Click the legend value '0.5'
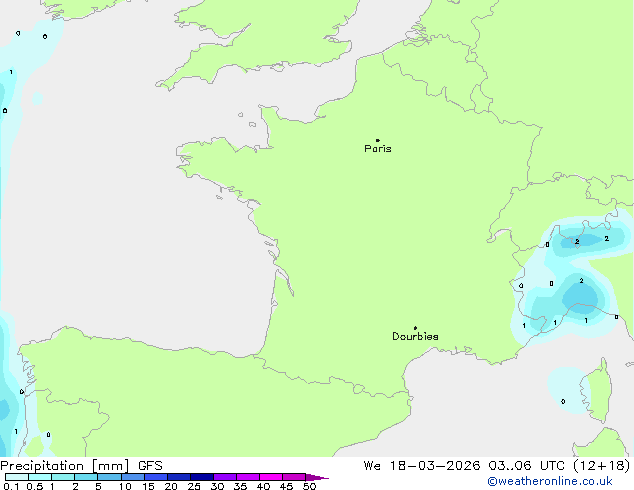Screen dimensions: 634x490 tap(34, 486)
